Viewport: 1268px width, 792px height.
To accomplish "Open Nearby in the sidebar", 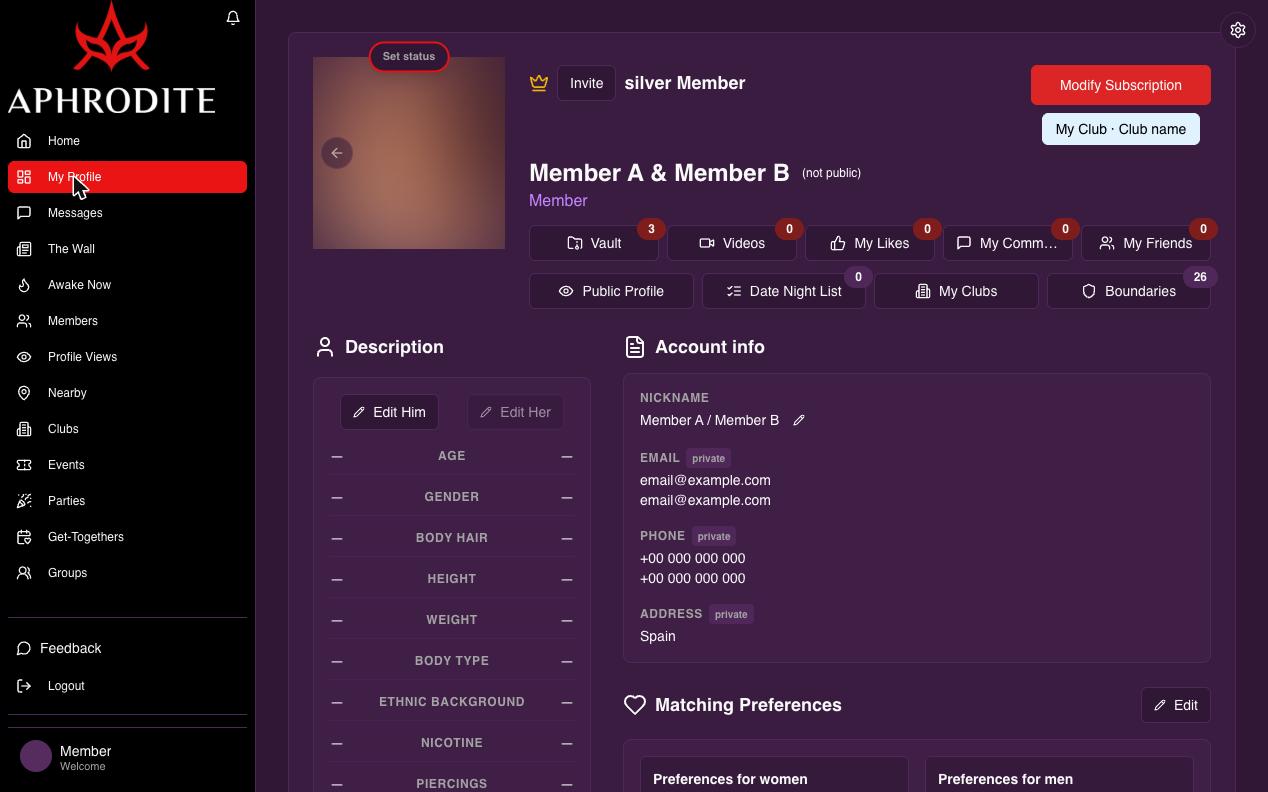I will point(128,393).
